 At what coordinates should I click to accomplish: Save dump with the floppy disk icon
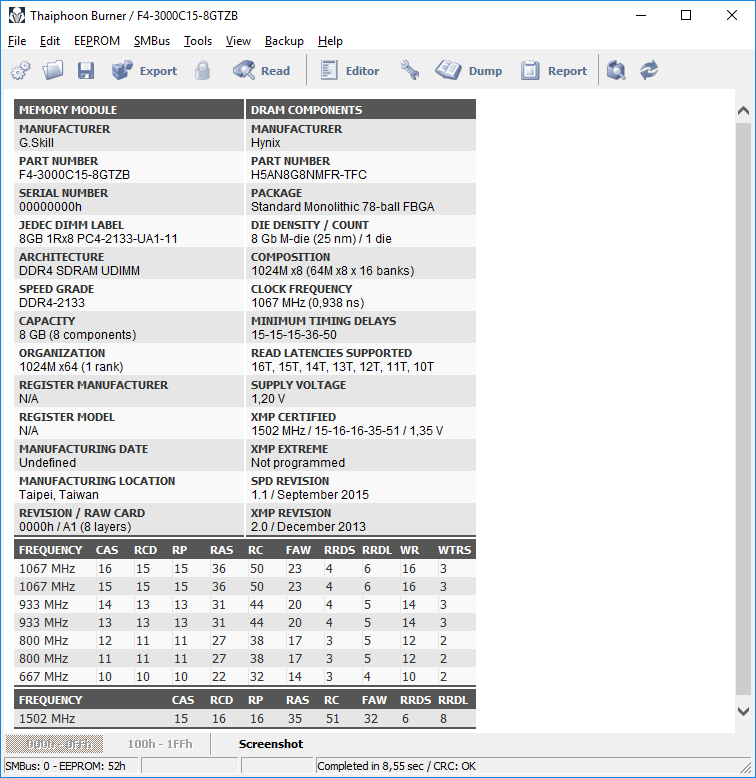(86, 70)
